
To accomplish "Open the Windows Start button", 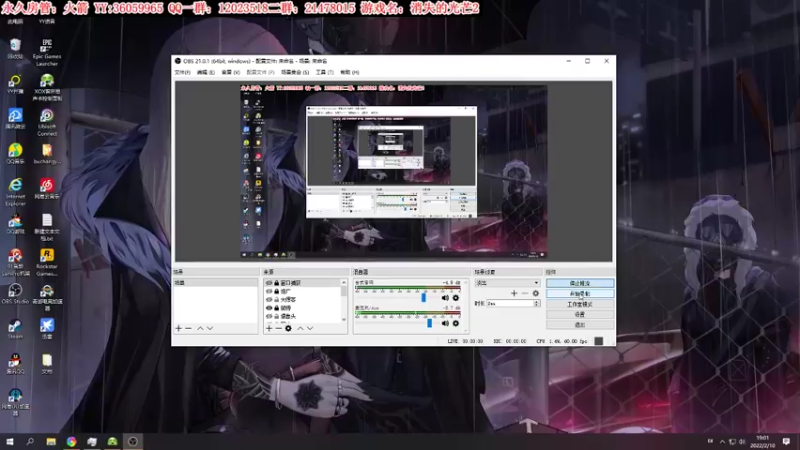I will coord(10,441).
